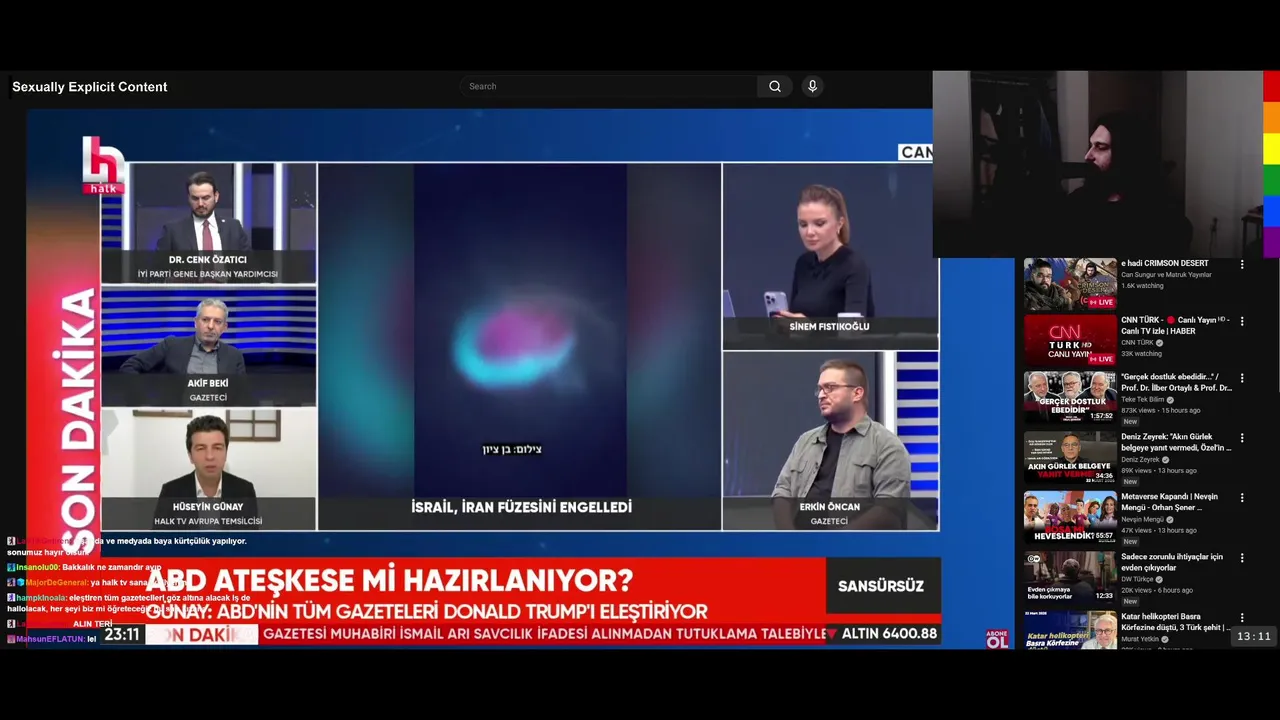Screen dimensions: 1280x720
Task: Click the 34:36 duration badge
Action: [1104, 476]
